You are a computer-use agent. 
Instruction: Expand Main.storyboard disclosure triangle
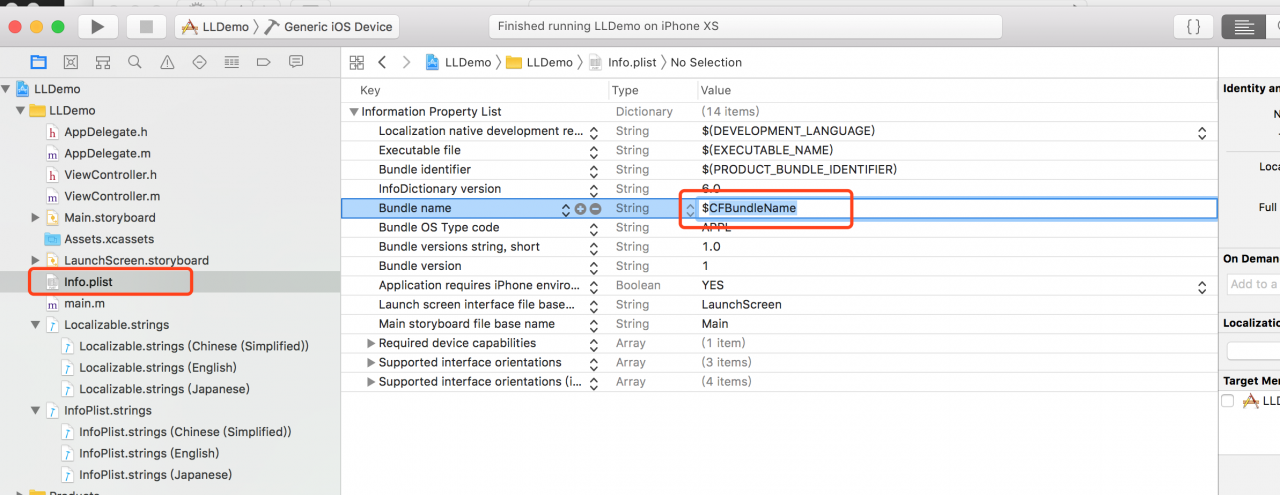36,217
